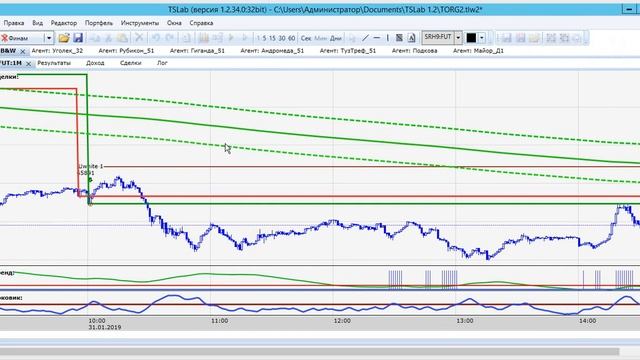Open the Сделки tab

coord(131,63)
